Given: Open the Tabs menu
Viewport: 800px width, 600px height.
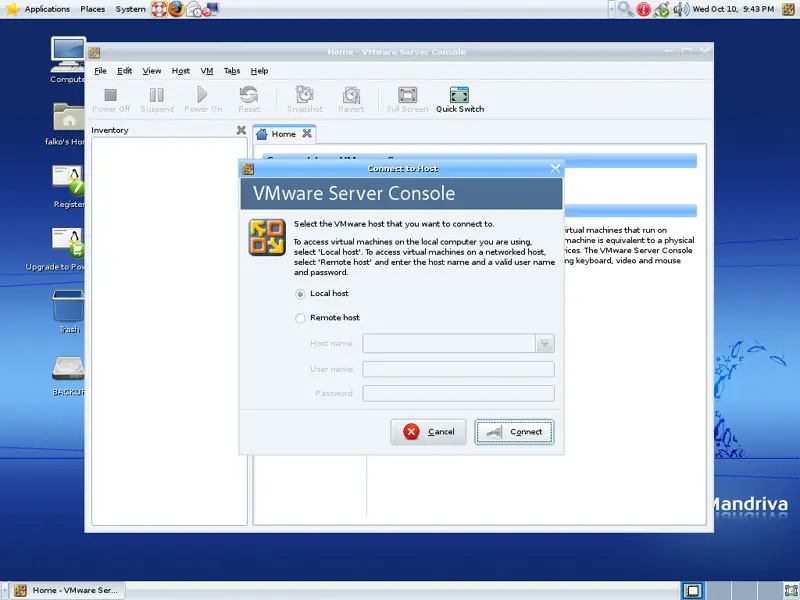Looking at the screenshot, I should coord(232,71).
